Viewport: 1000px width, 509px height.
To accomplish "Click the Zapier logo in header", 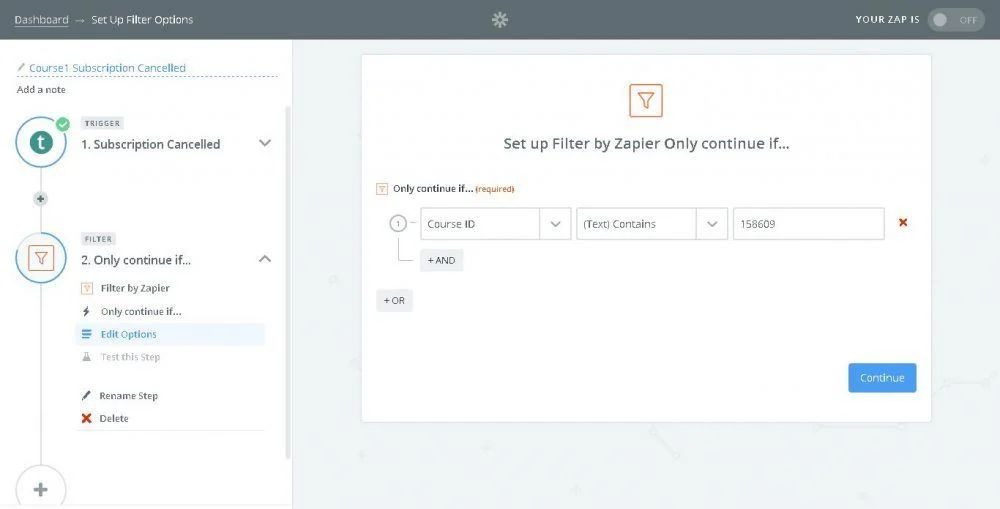I will click(x=500, y=20).
